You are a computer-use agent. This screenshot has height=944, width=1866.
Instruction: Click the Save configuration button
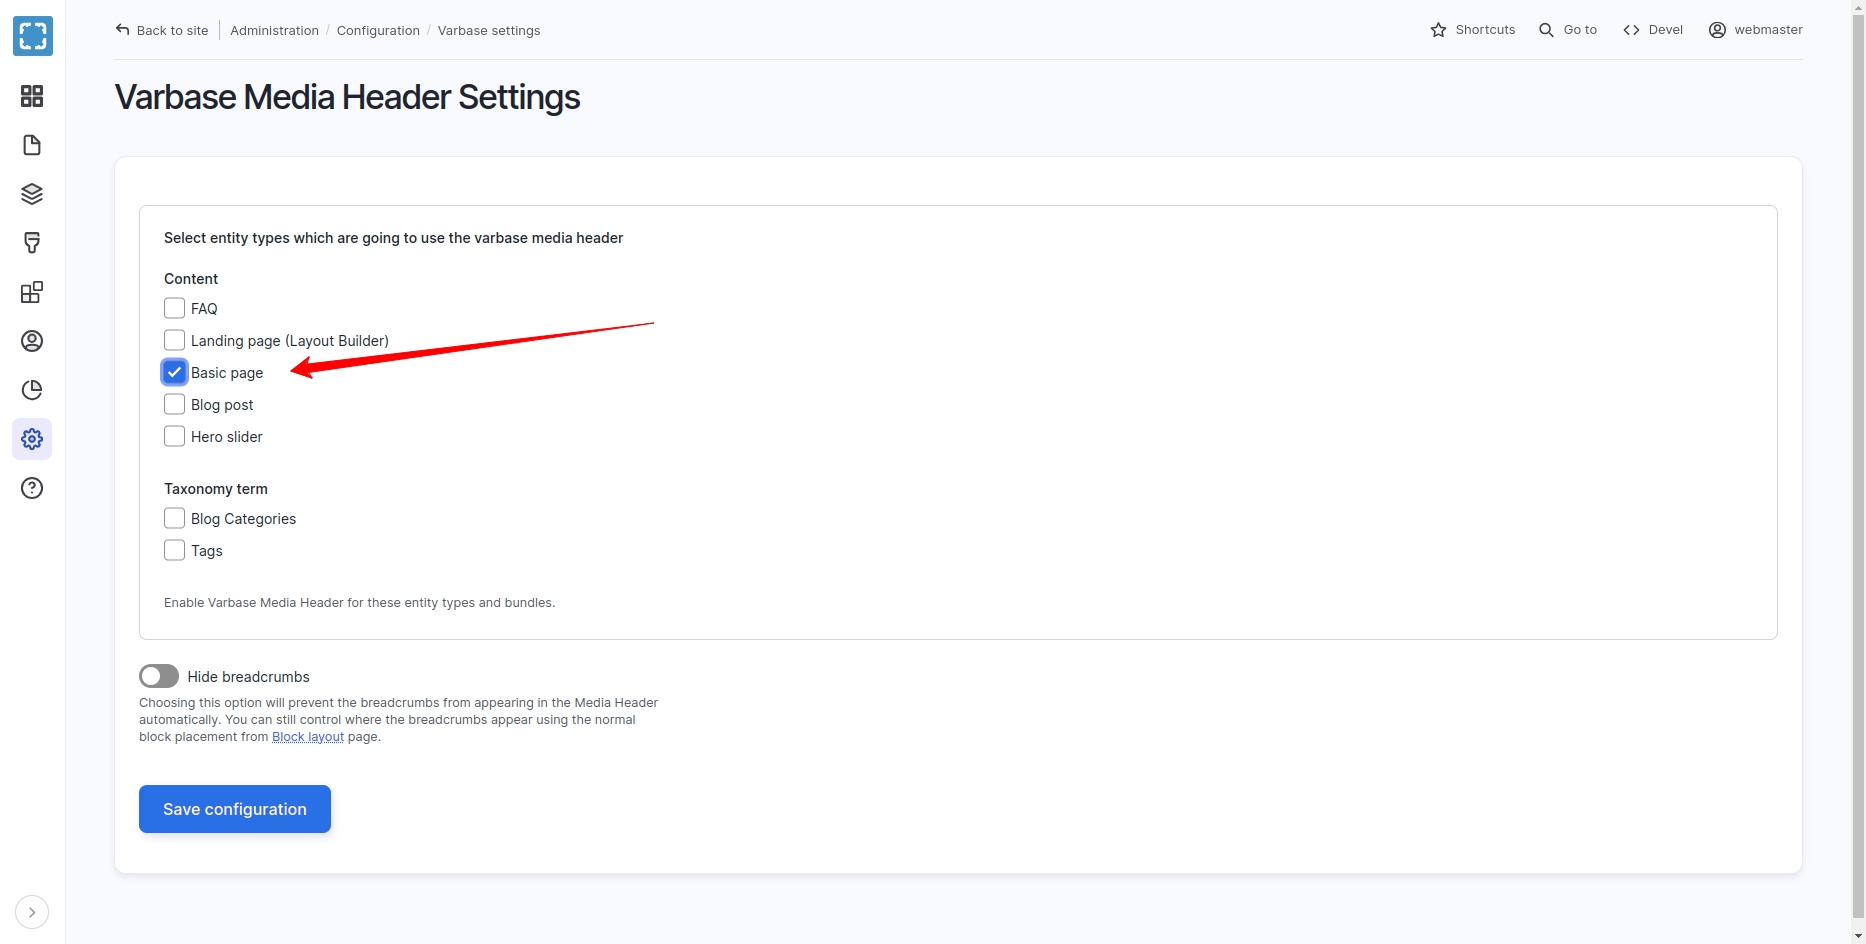click(x=235, y=809)
